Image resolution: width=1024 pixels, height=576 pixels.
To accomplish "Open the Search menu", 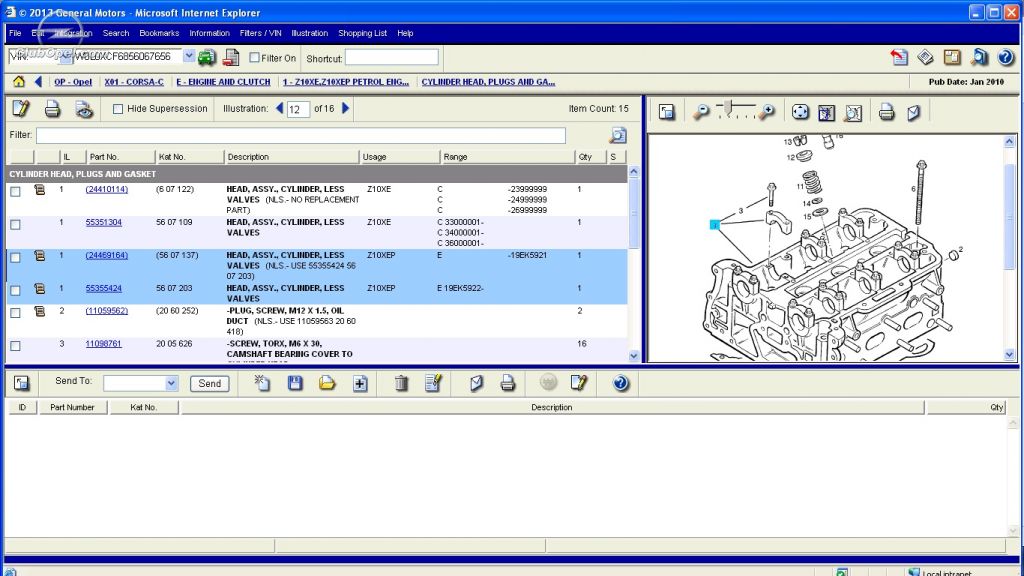I will tap(116, 33).
